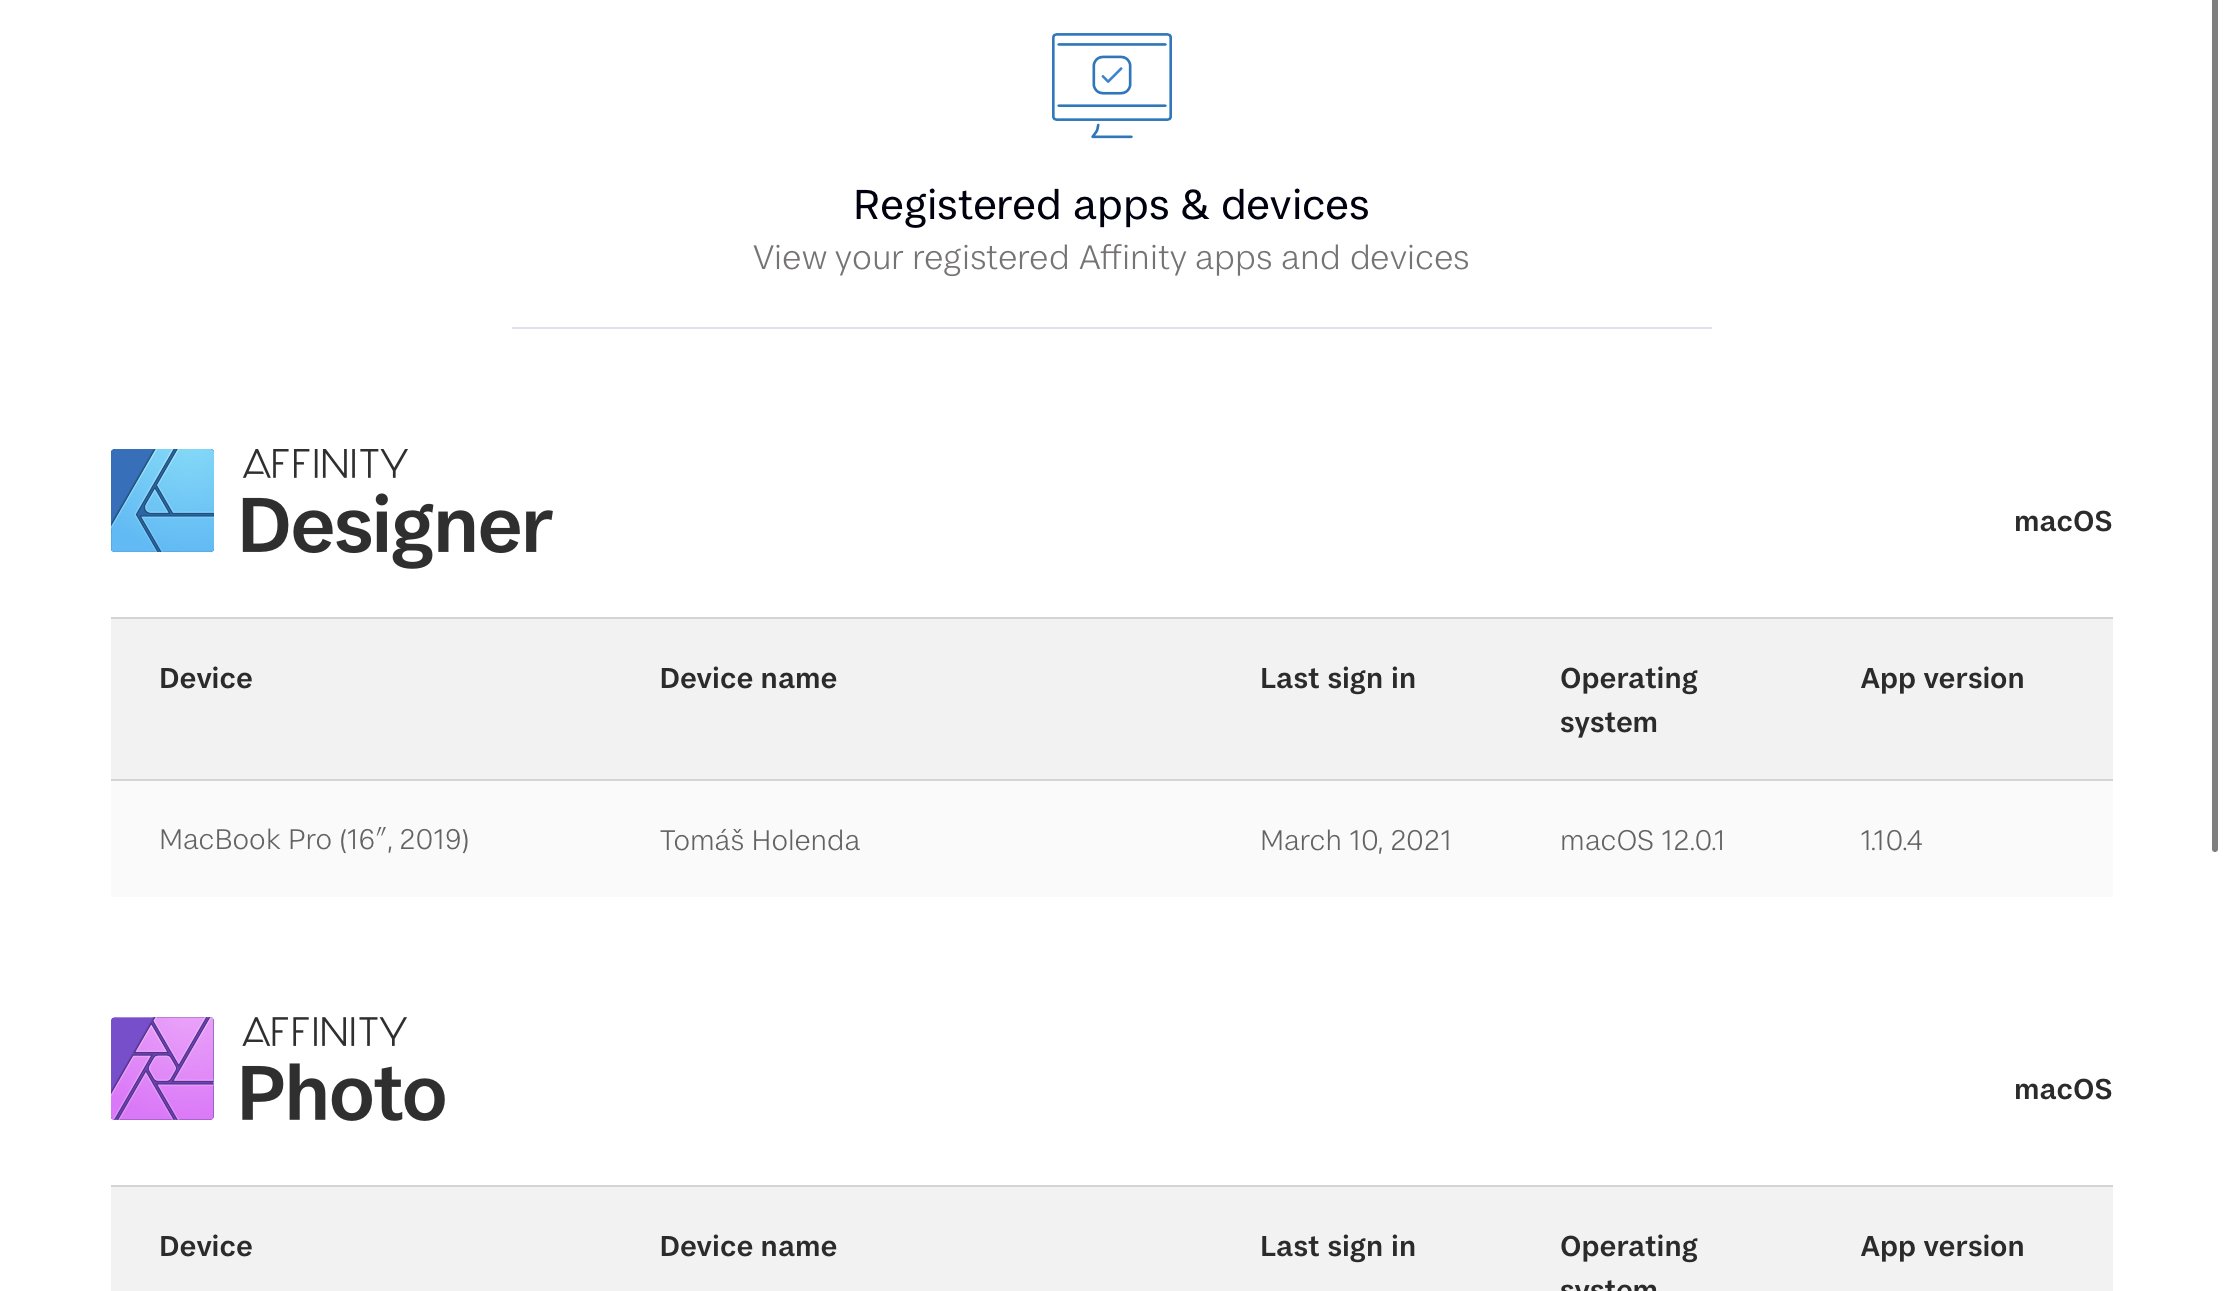Screen dimensions: 2224x1291
Task: Click App version header in Designer table
Action: (x=1941, y=678)
